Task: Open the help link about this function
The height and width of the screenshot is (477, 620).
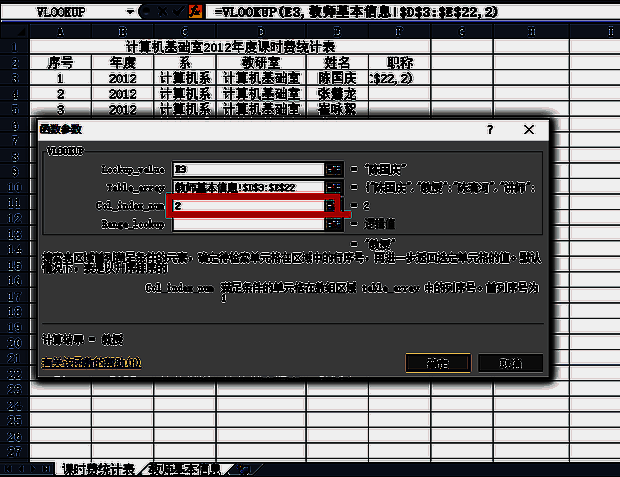Action: coord(91,363)
